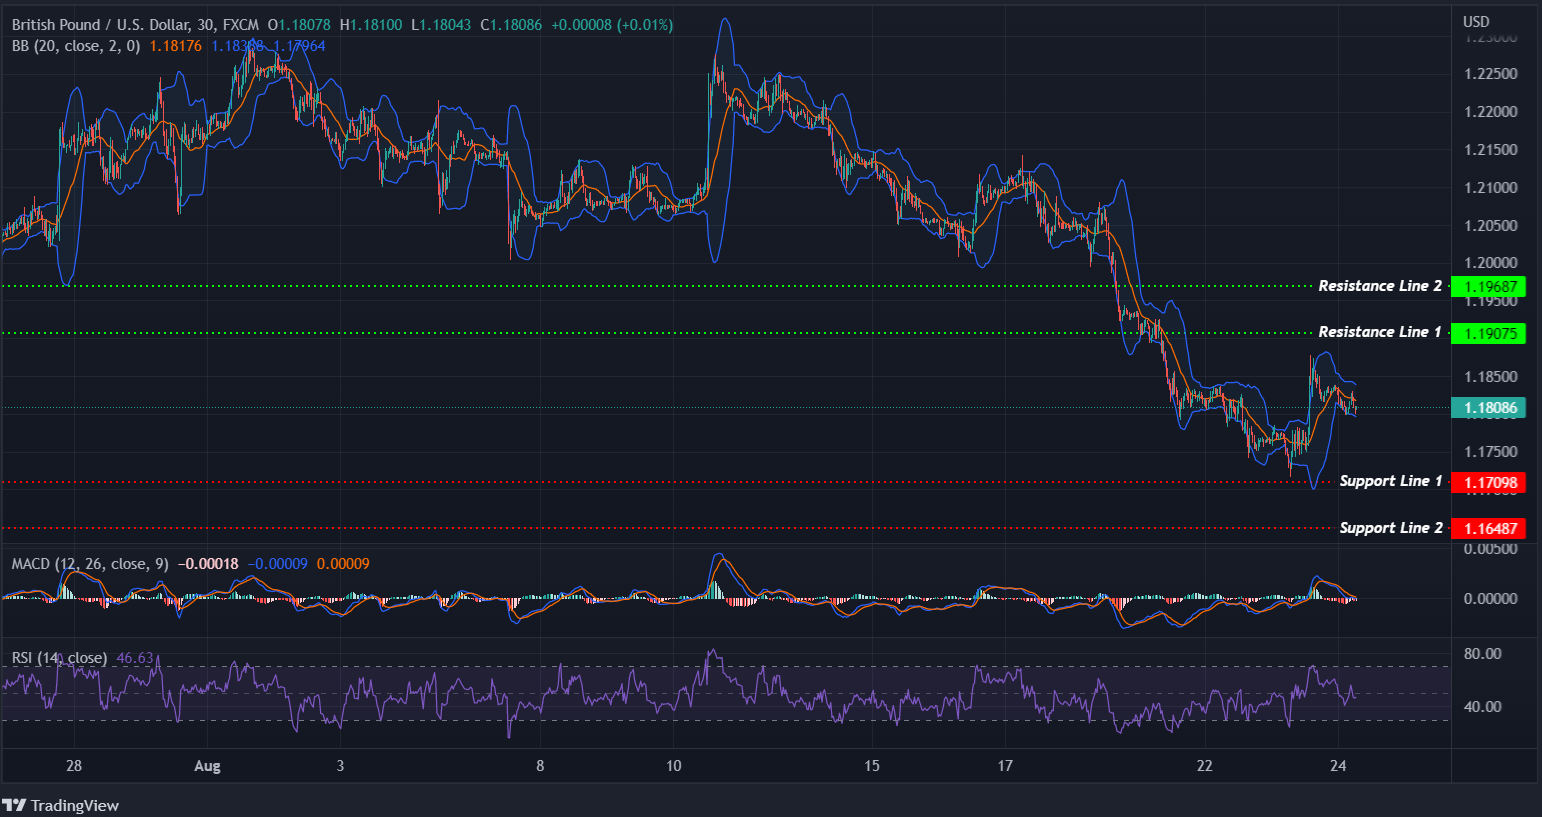1542x817 pixels.
Task: Select the Support Line 2 text annotation
Action: [1390, 527]
